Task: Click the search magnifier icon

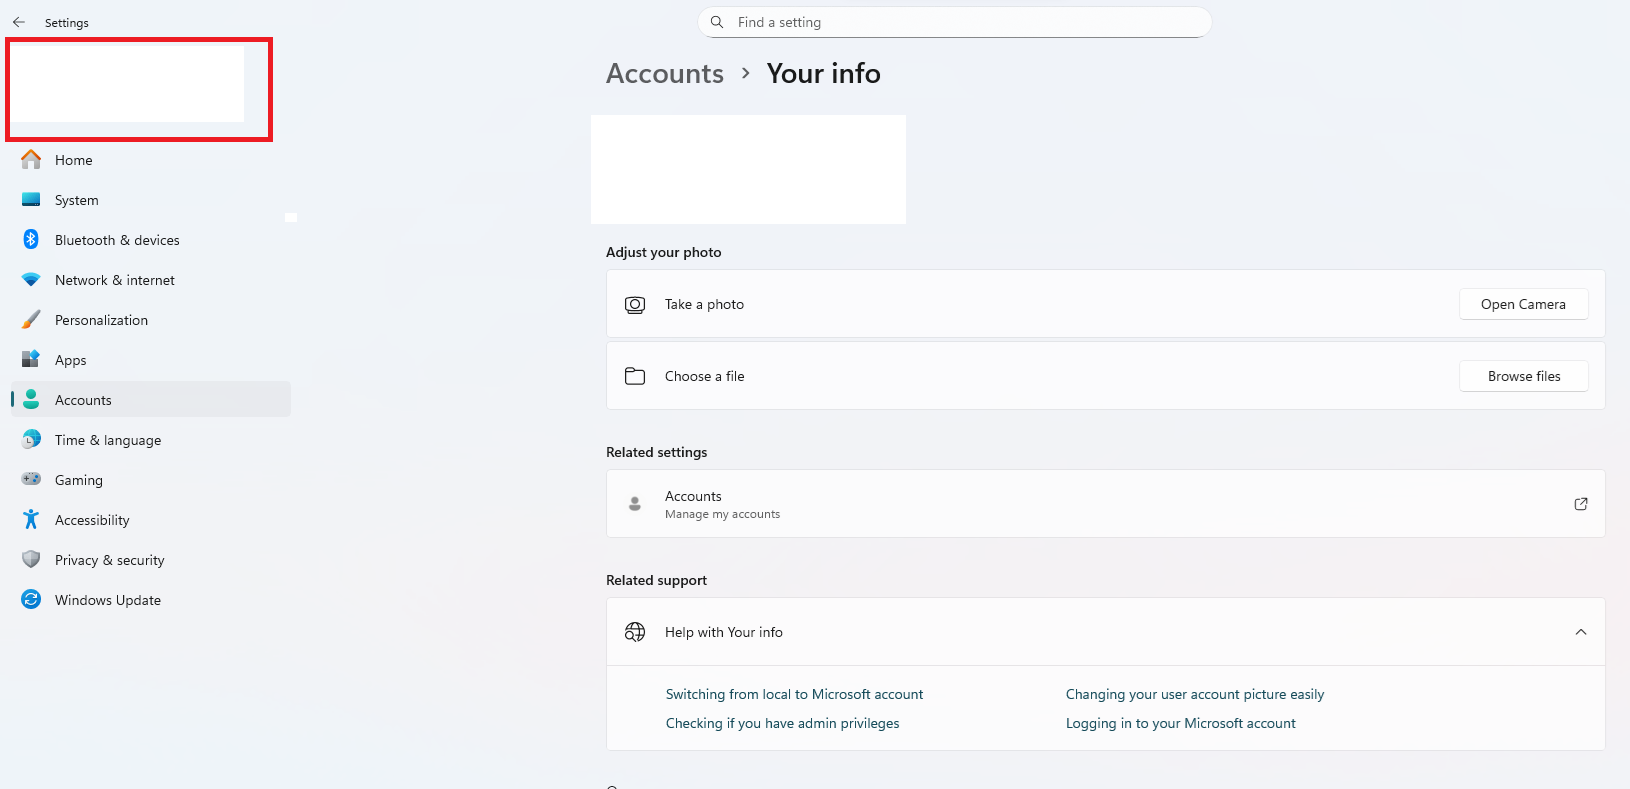Action: tap(717, 22)
